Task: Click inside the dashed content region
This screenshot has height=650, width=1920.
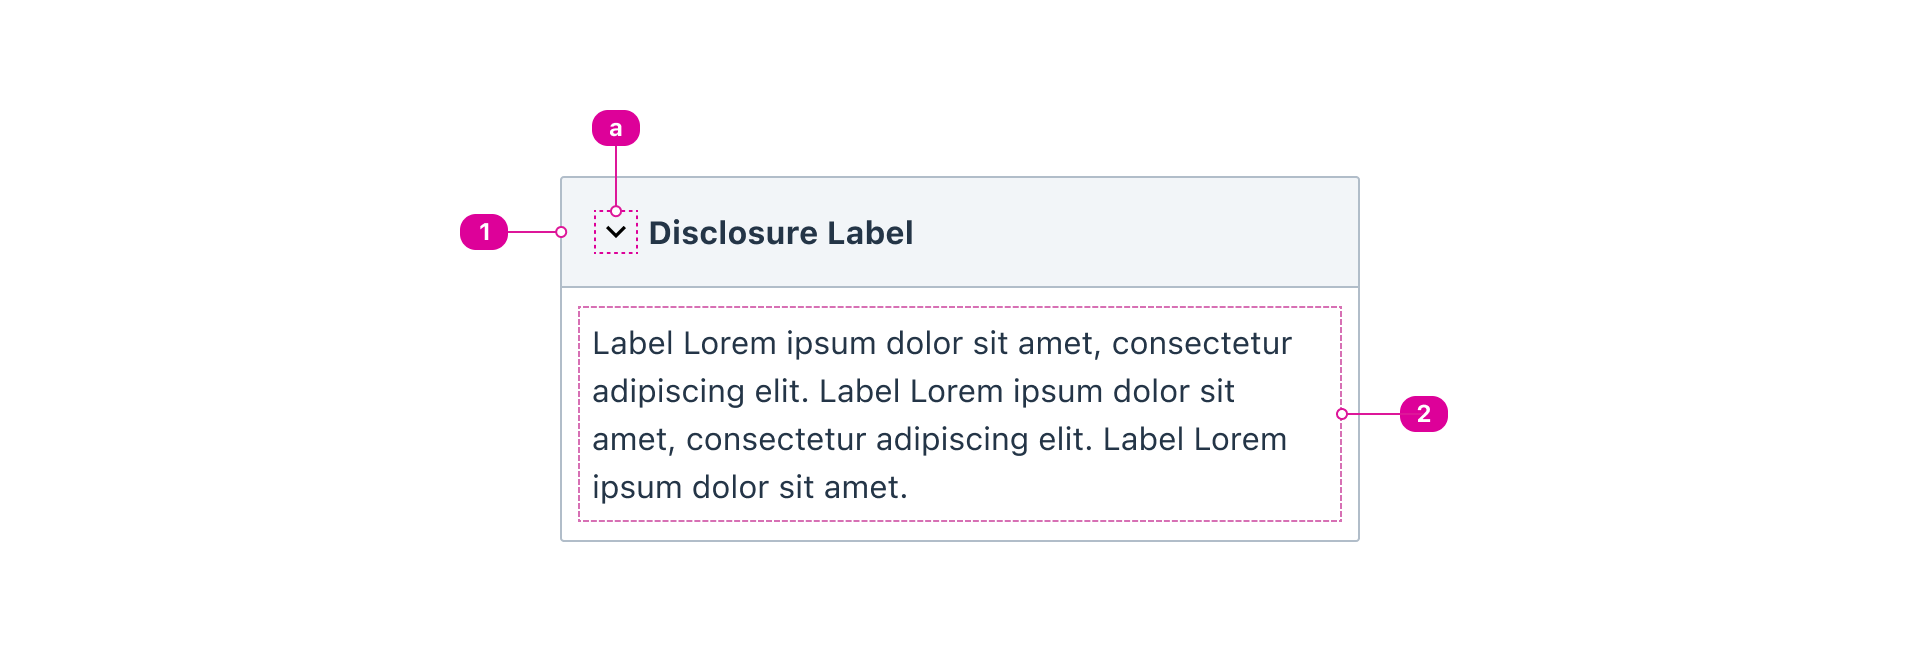Action: tap(960, 415)
